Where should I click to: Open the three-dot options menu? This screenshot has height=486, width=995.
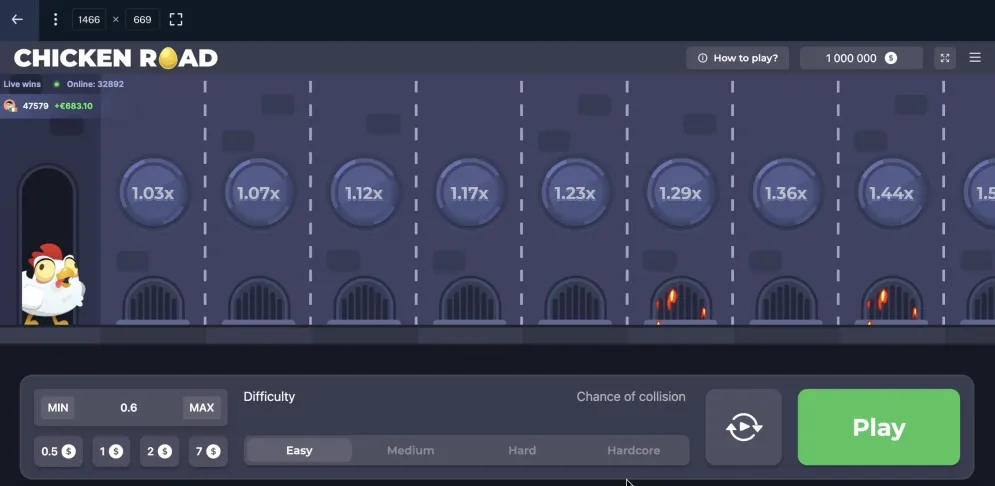coord(55,20)
